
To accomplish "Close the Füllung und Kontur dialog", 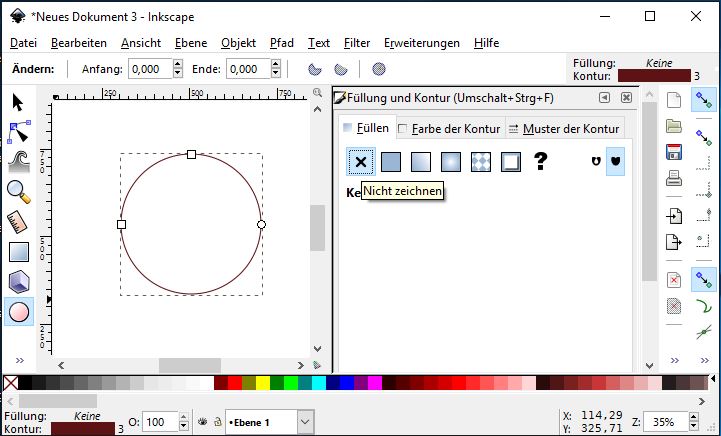I will [x=626, y=98].
